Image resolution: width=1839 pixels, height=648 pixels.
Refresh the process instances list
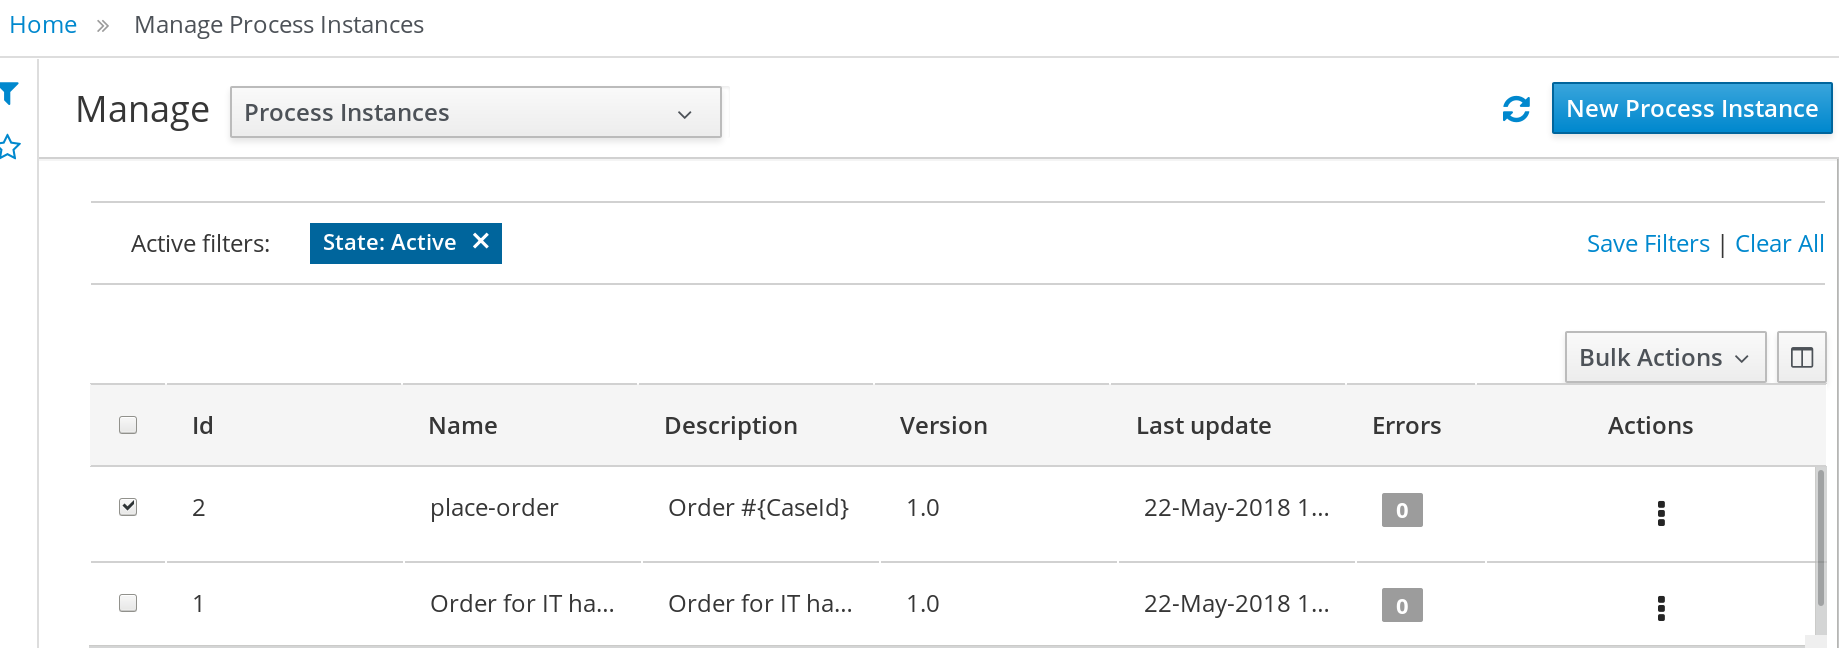point(1516,109)
